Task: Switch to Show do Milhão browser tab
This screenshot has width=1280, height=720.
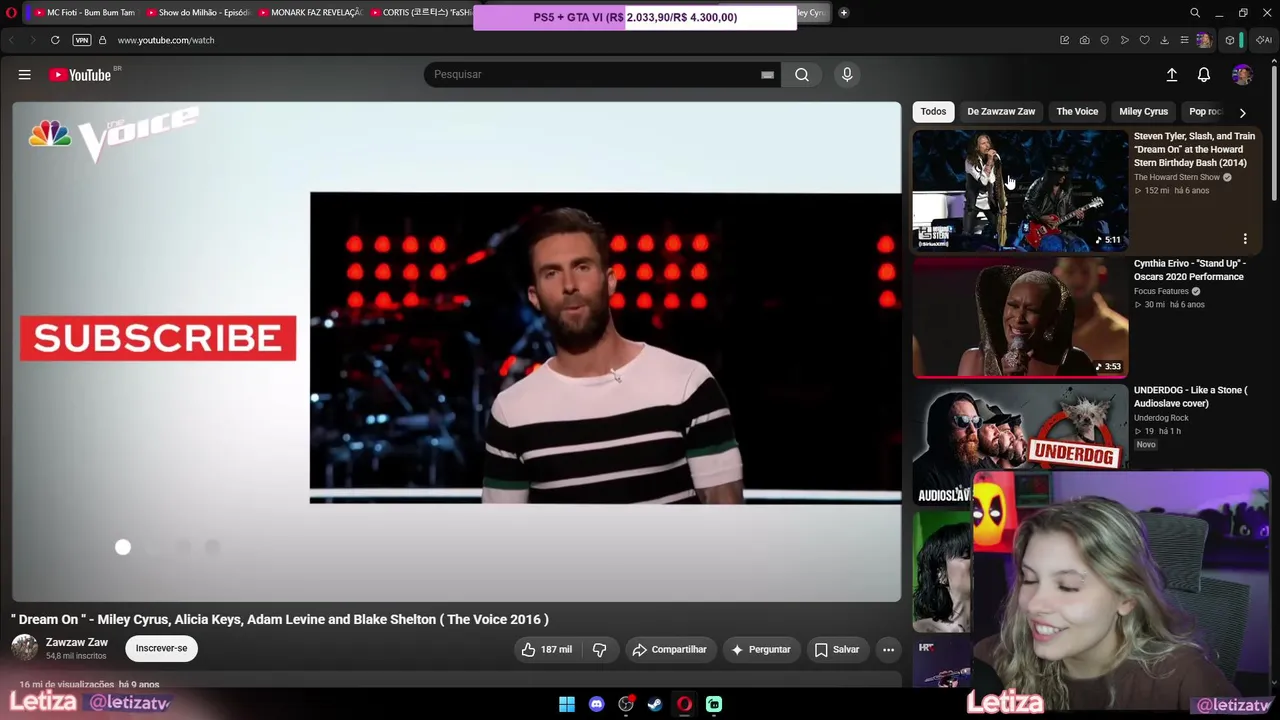Action: [x=198, y=13]
